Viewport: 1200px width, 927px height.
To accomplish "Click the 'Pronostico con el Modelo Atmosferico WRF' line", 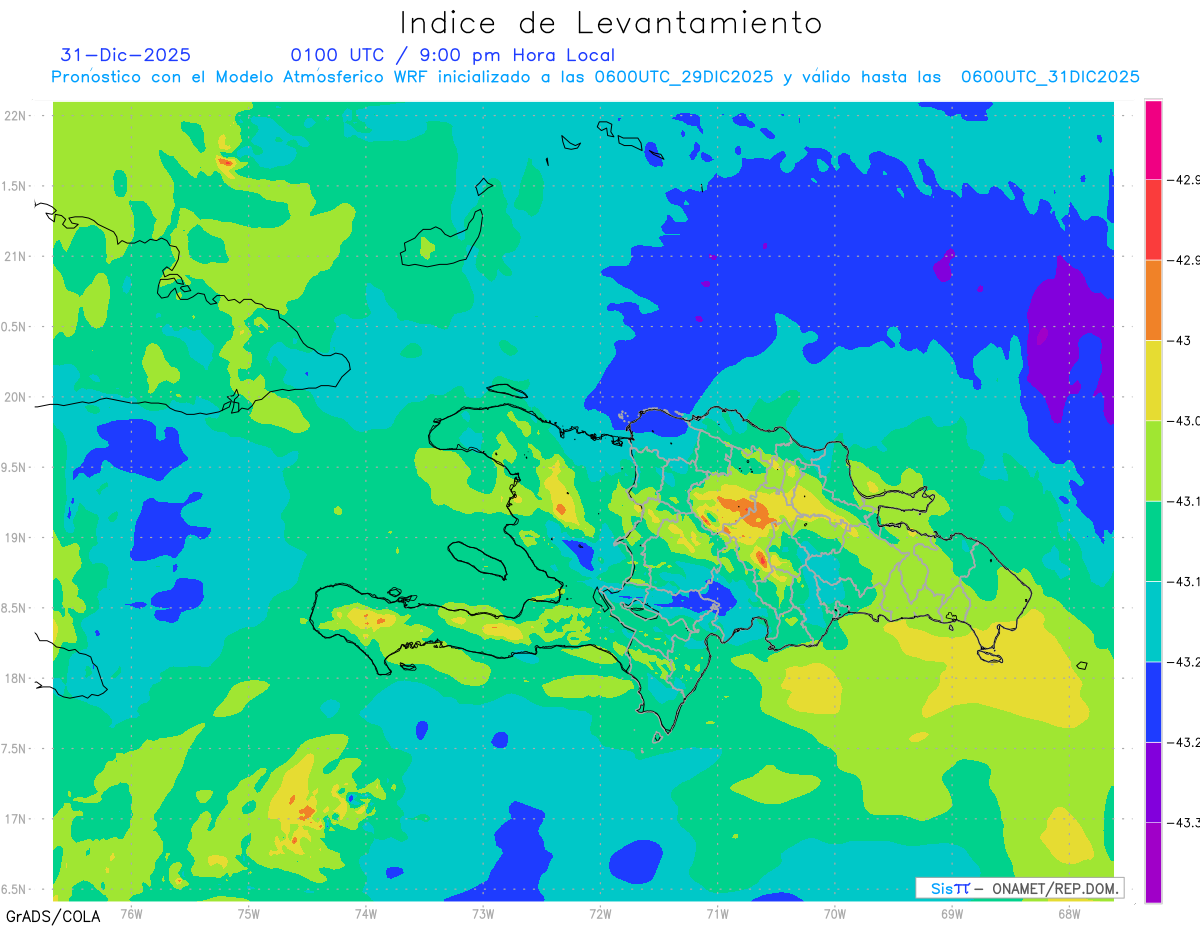I will click(596, 77).
